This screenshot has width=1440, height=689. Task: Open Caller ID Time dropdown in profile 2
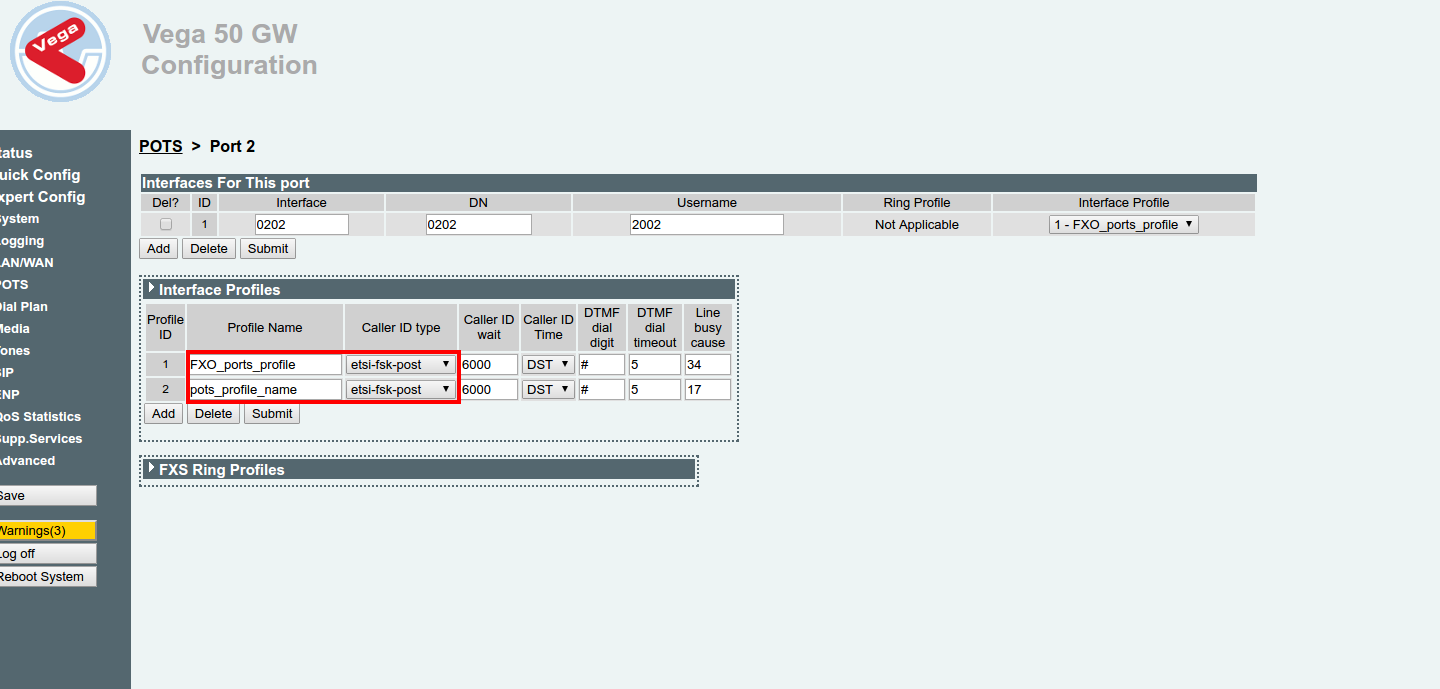pos(548,389)
